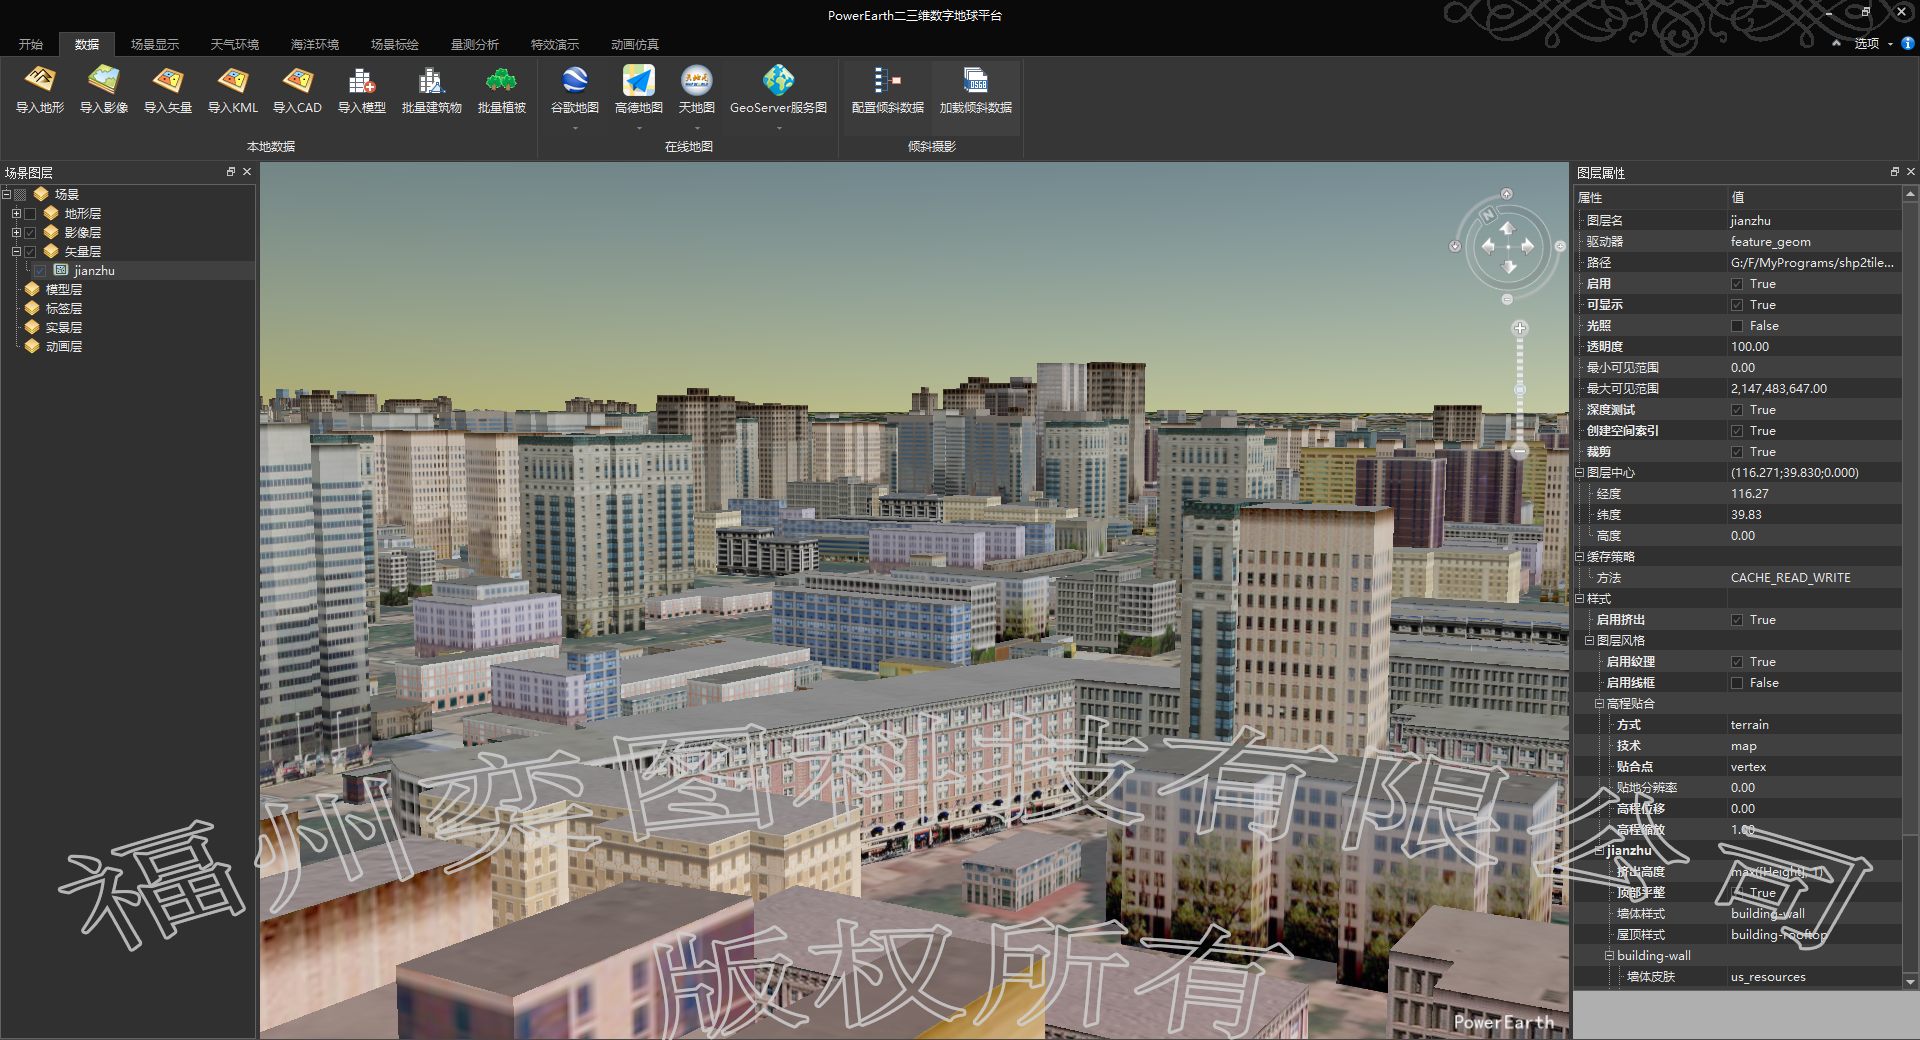The height and width of the screenshot is (1040, 1920).
Task: Click the 最大可见范围 value field
Action: click(1814, 389)
